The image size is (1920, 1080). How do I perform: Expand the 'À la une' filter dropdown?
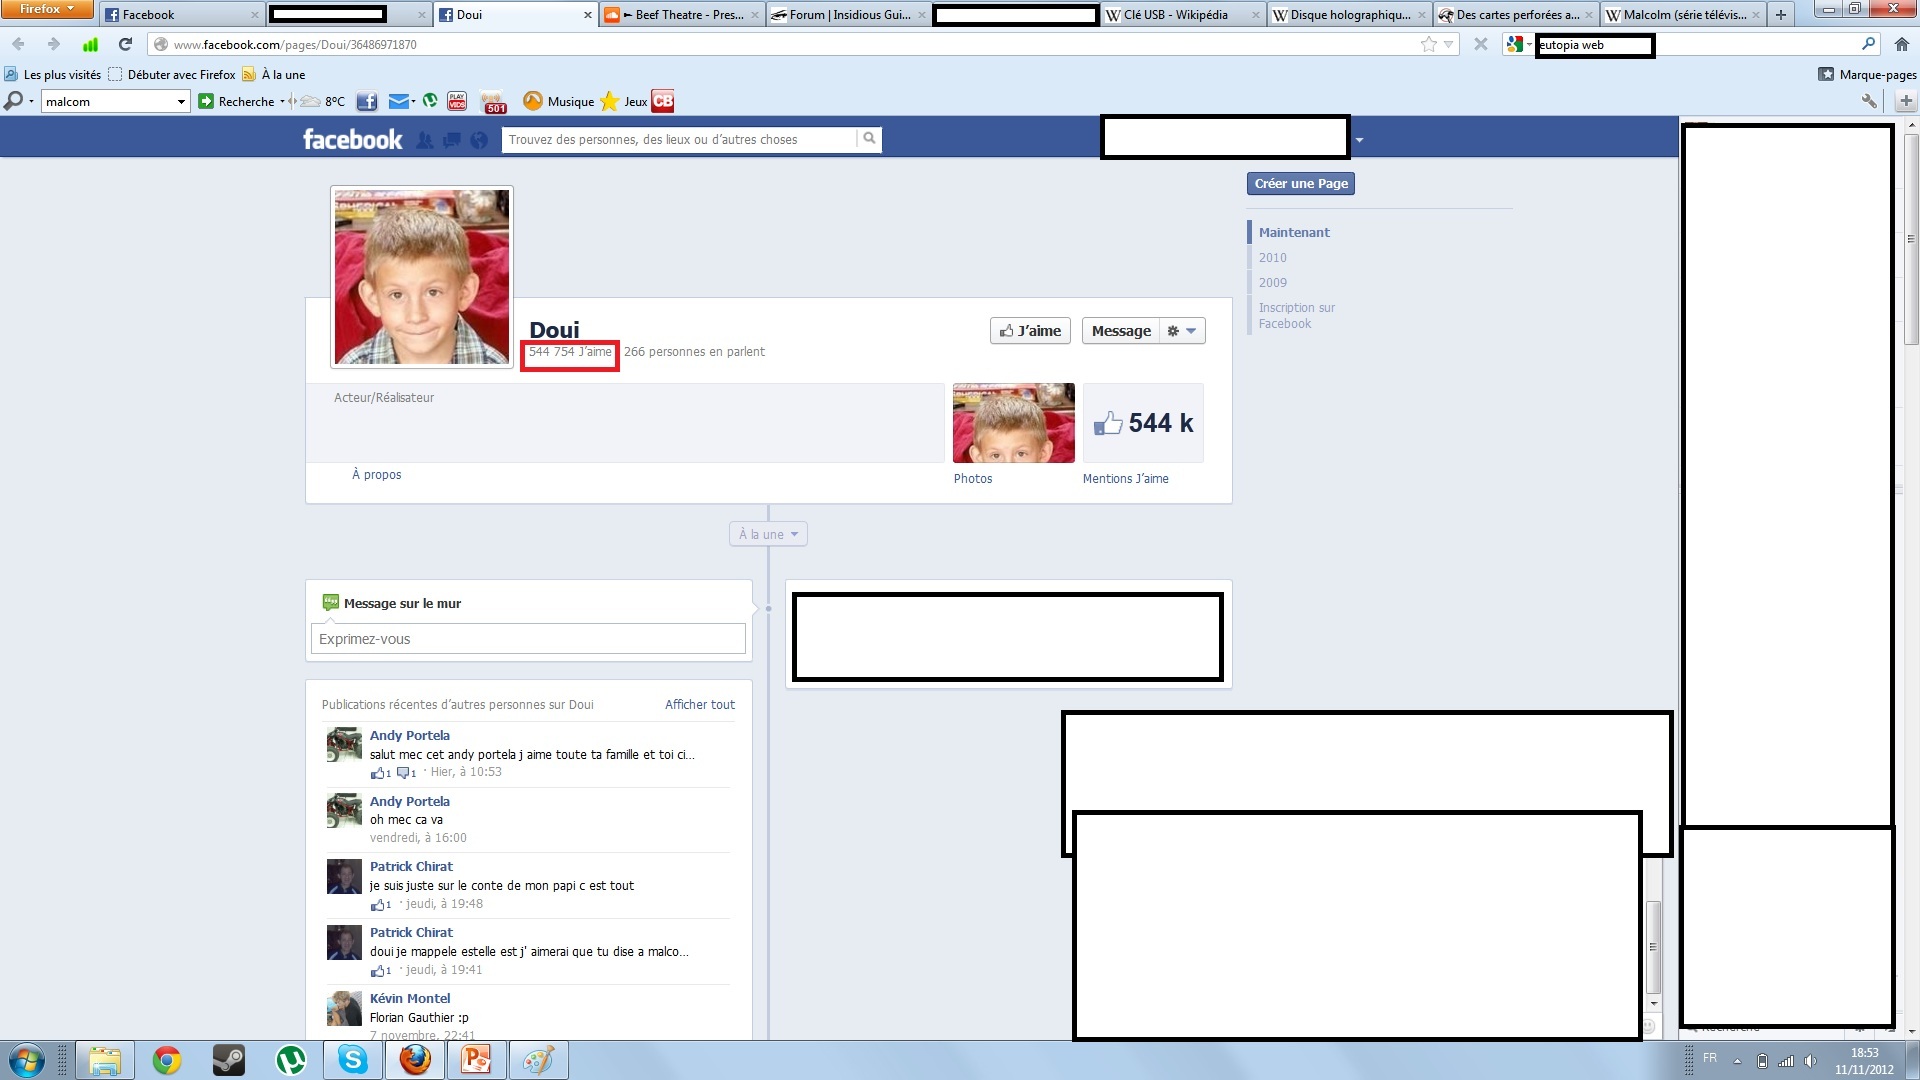[768, 534]
